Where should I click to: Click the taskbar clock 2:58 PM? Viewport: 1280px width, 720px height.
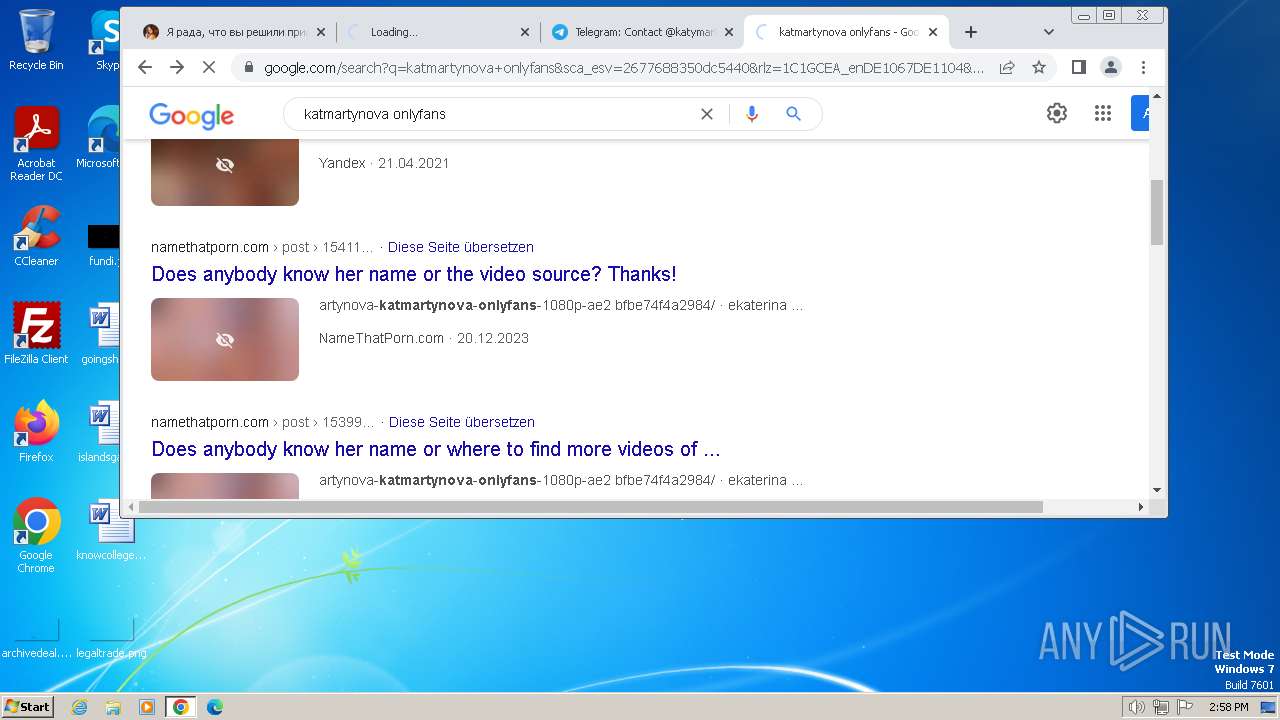tap(1228, 707)
